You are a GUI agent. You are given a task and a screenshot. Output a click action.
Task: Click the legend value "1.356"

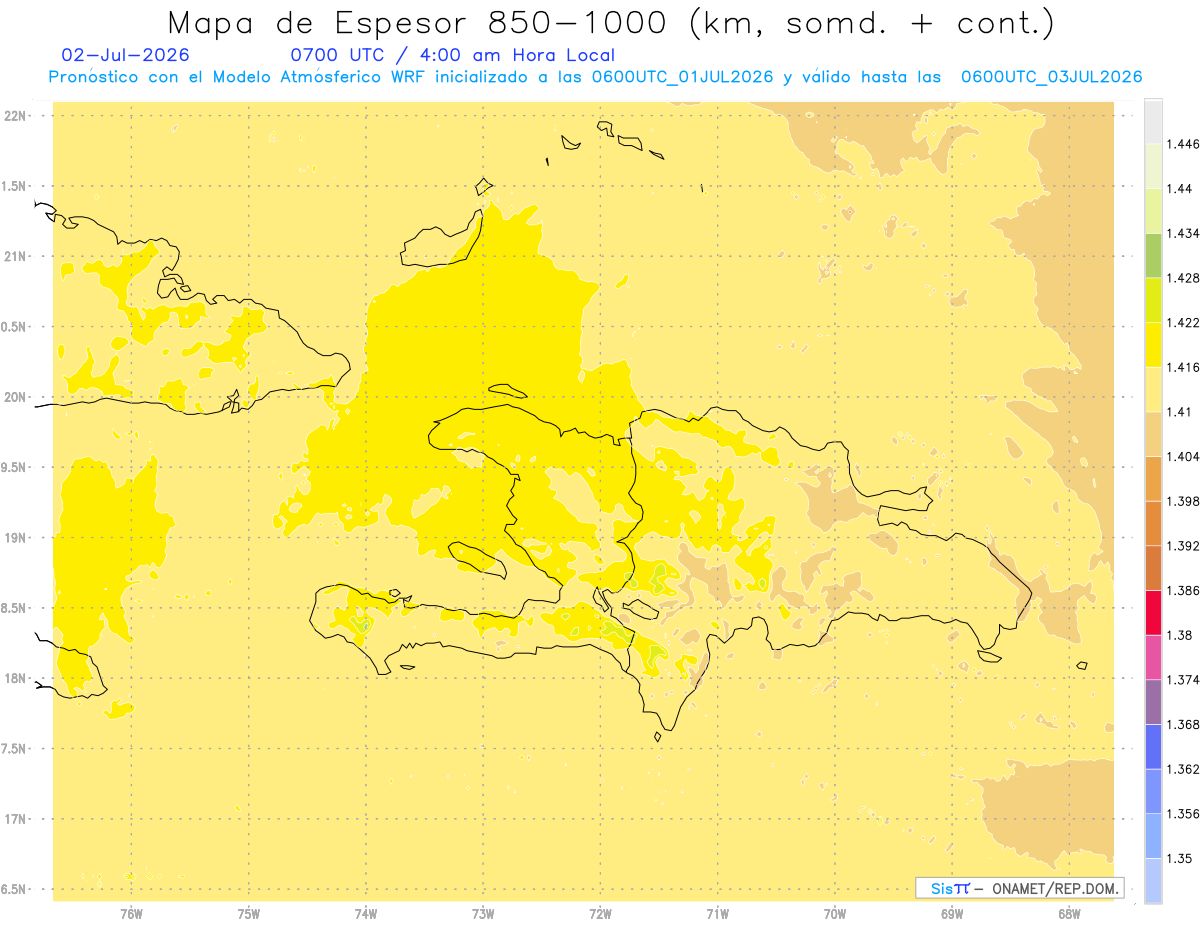[1183, 814]
